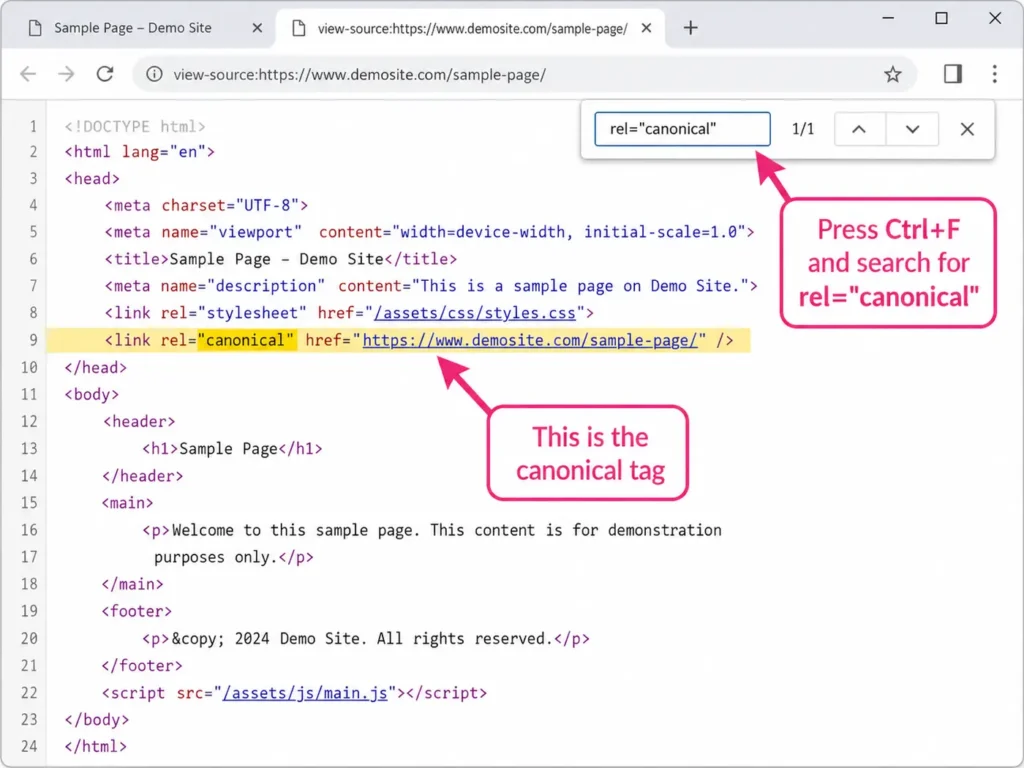Focus the find-in-page search field

click(x=682, y=129)
